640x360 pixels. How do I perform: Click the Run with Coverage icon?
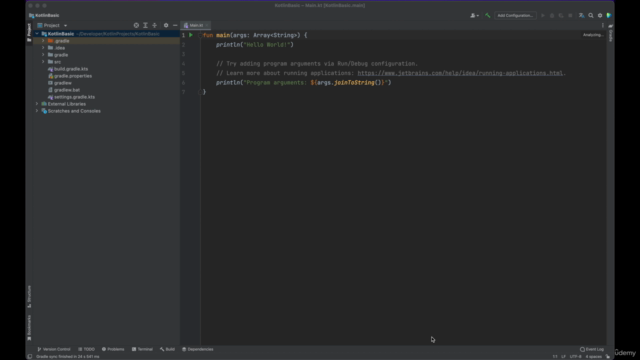[x=561, y=16]
